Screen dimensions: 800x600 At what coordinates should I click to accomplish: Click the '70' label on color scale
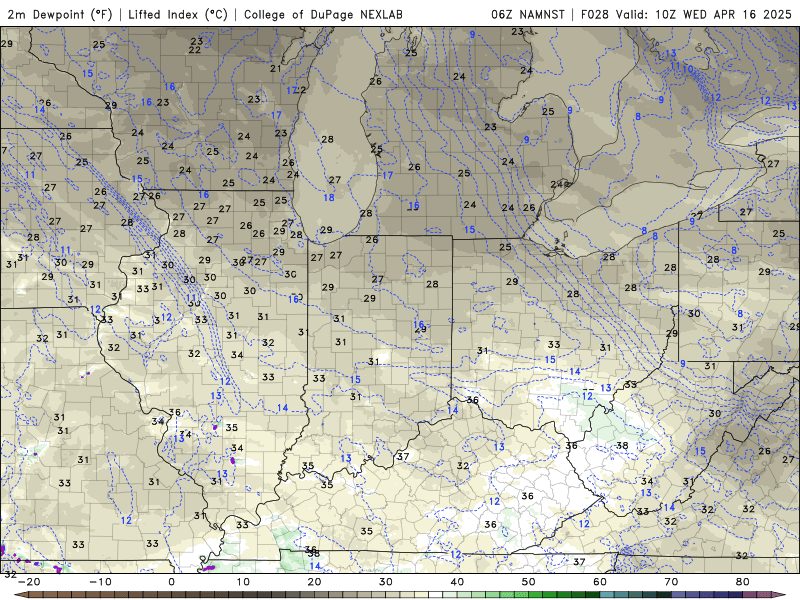tap(671, 582)
